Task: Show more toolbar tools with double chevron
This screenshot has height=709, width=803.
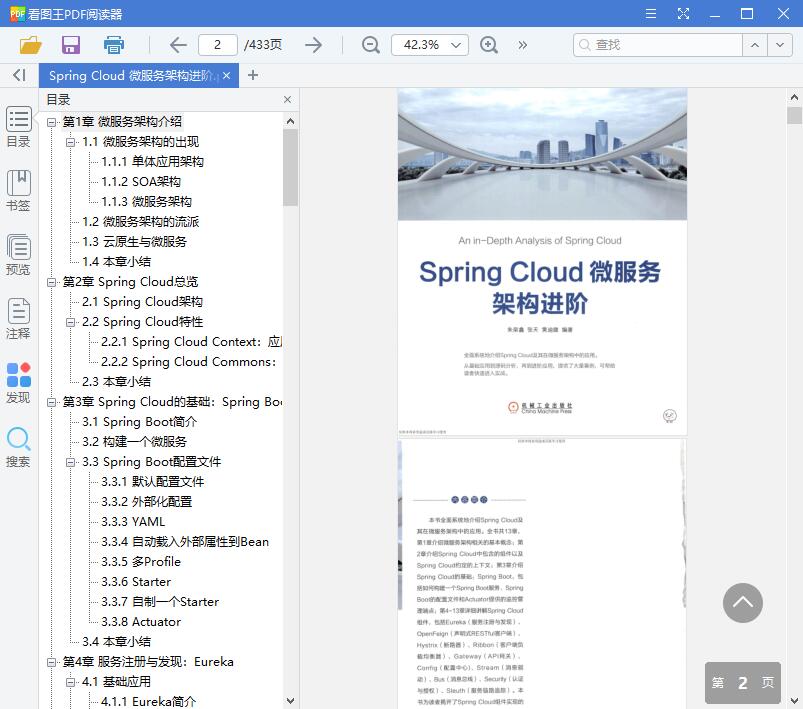Action: (x=522, y=45)
